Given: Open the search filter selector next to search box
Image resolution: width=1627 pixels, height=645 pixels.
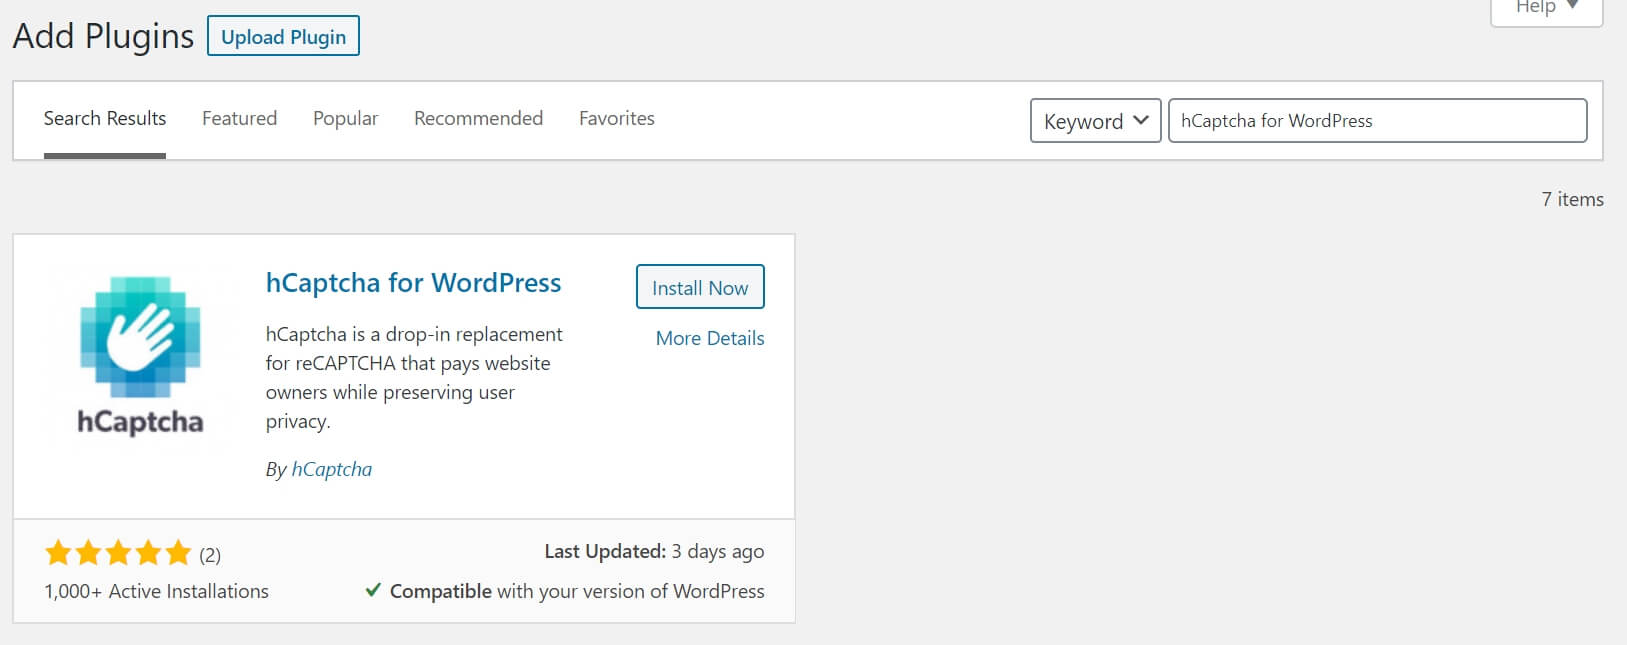Looking at the screenshot, I should point(1095,120).
